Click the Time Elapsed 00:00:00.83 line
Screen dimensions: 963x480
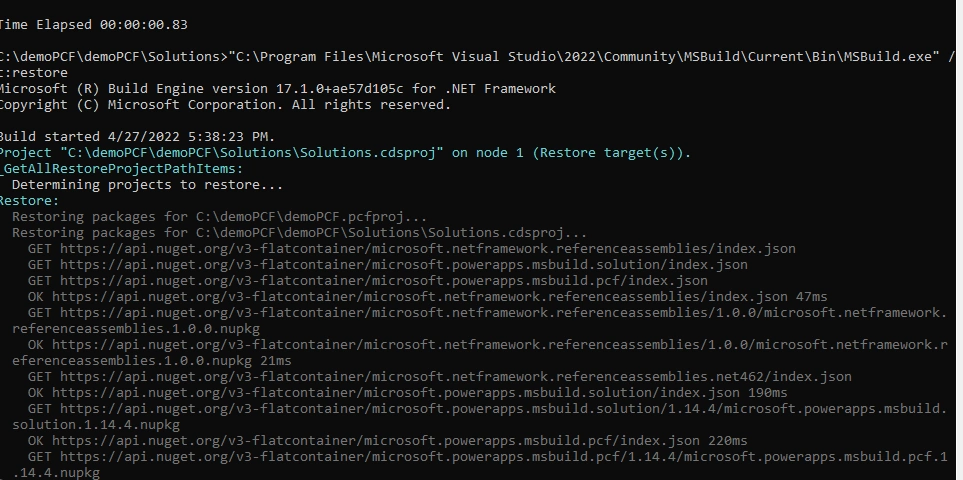[x=93, y=25]
